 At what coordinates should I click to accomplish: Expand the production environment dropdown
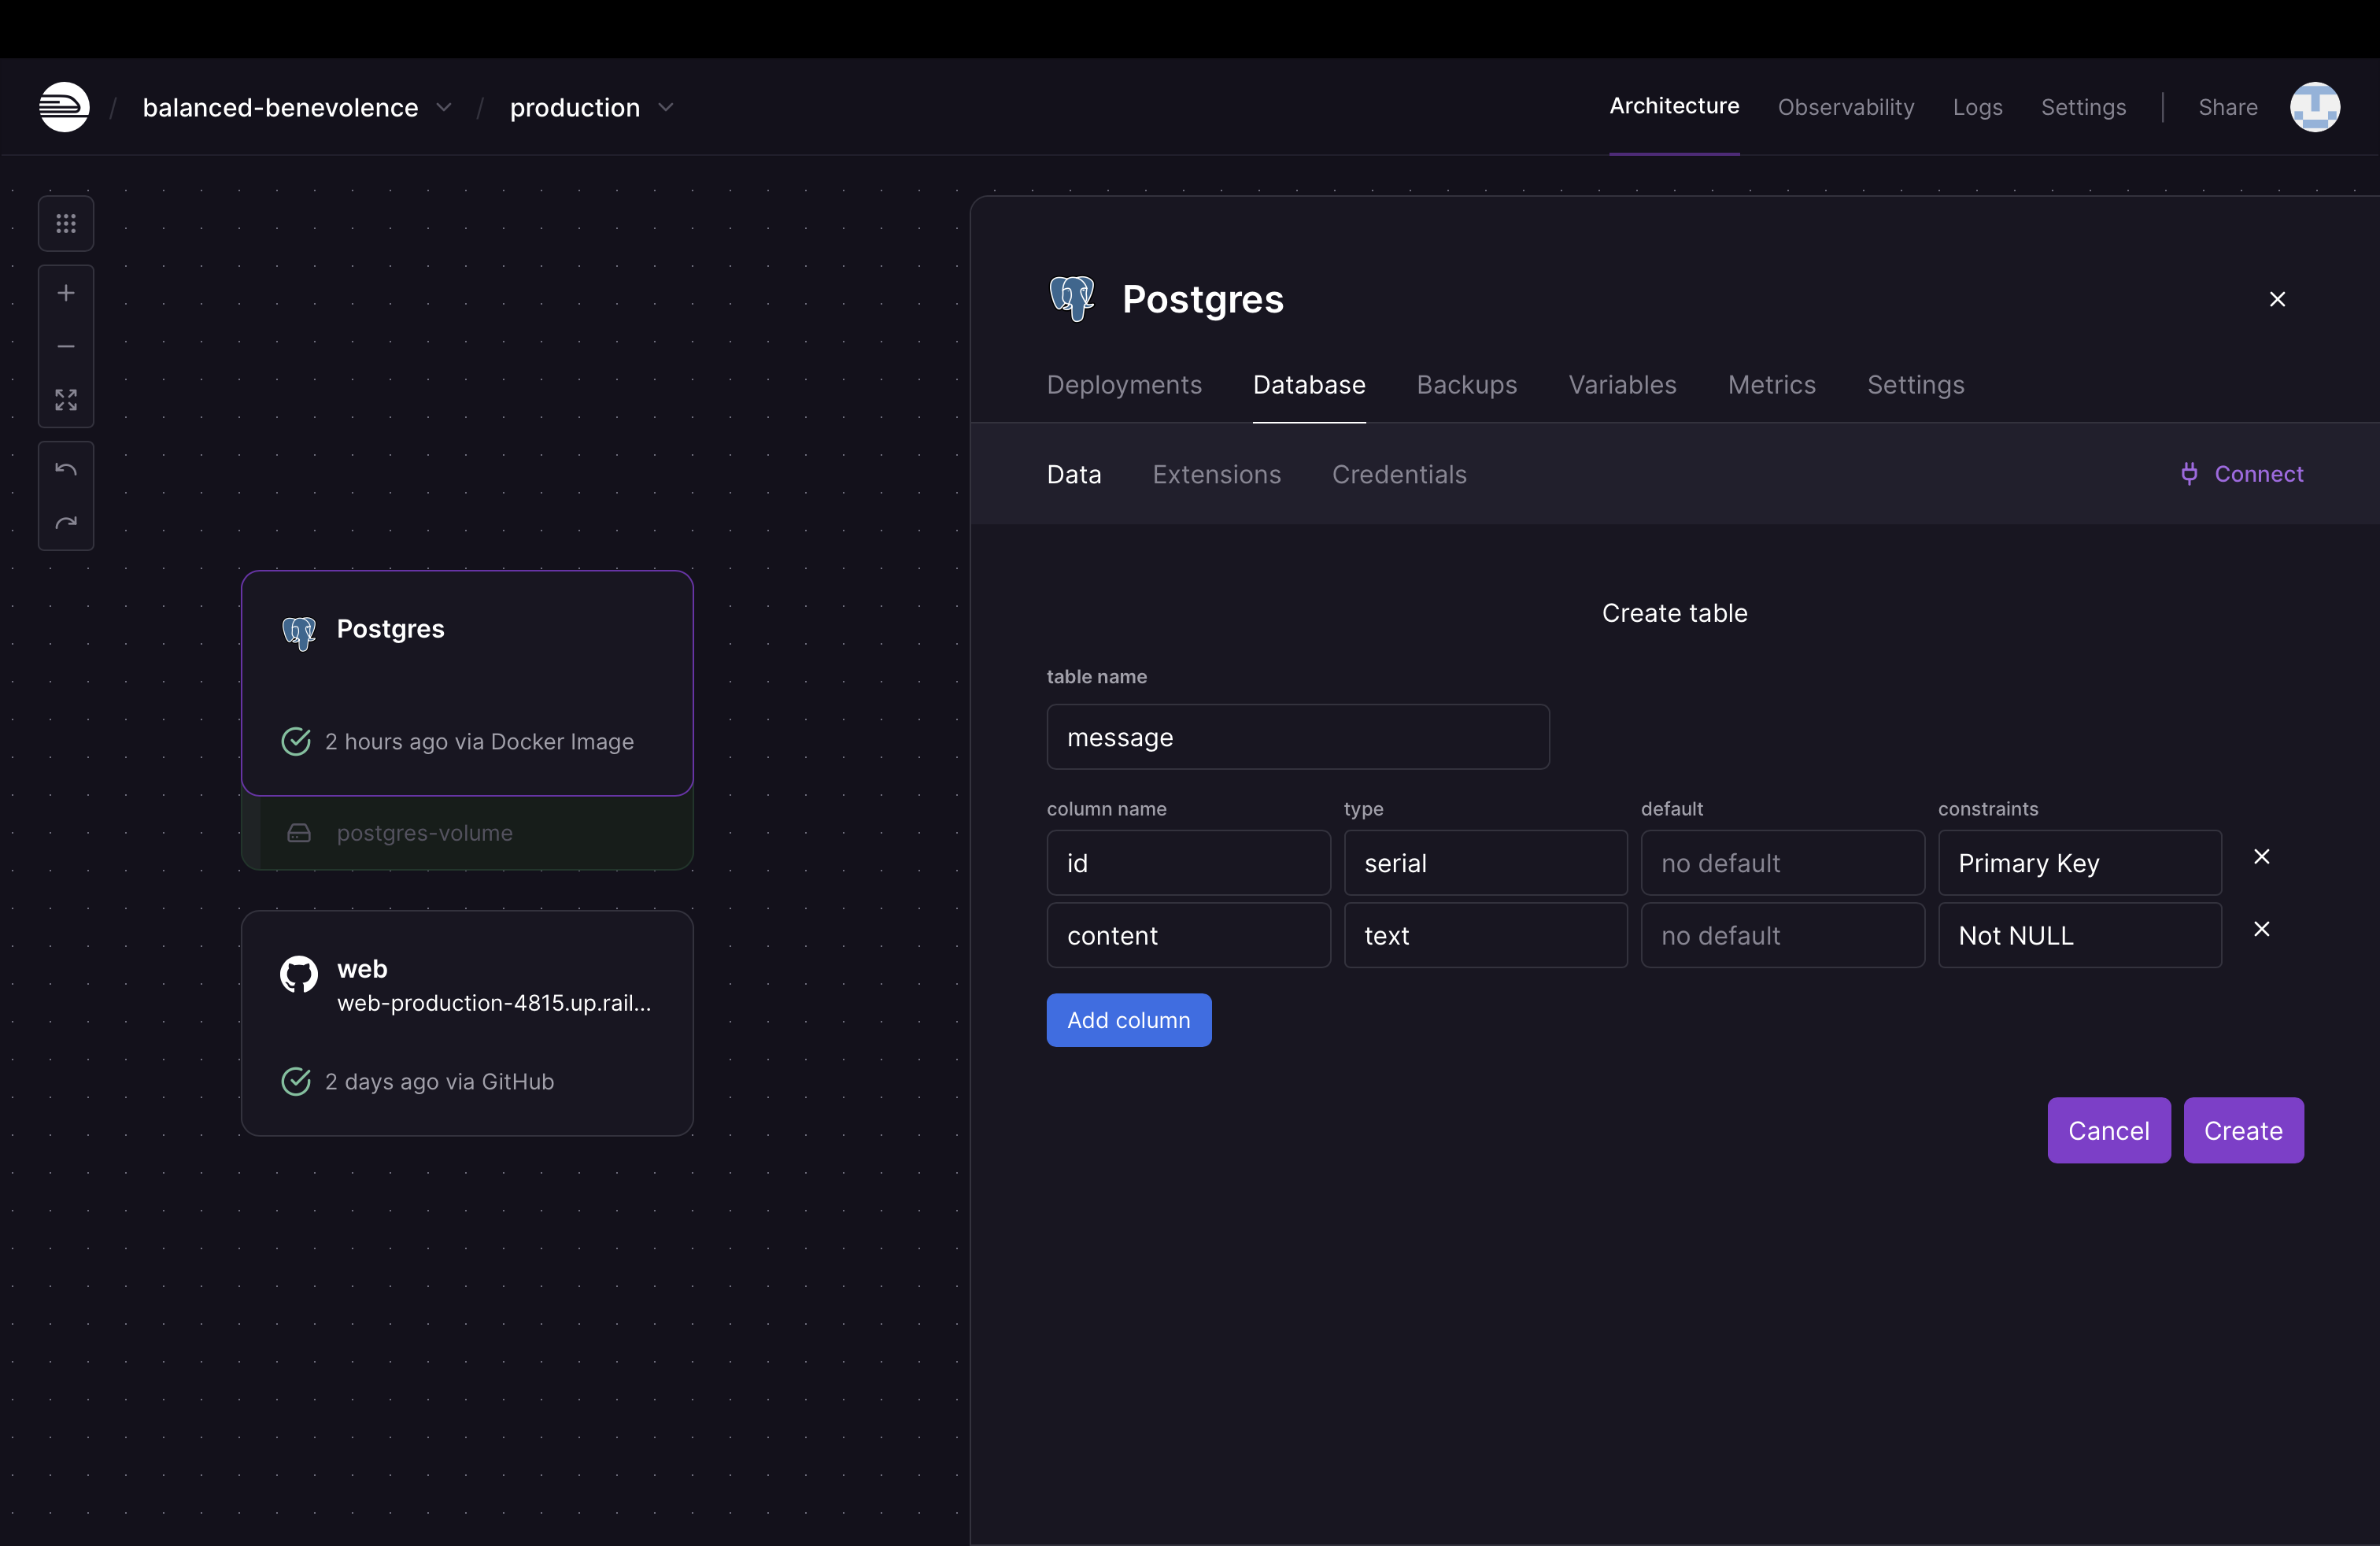click(x=666, y=107)
